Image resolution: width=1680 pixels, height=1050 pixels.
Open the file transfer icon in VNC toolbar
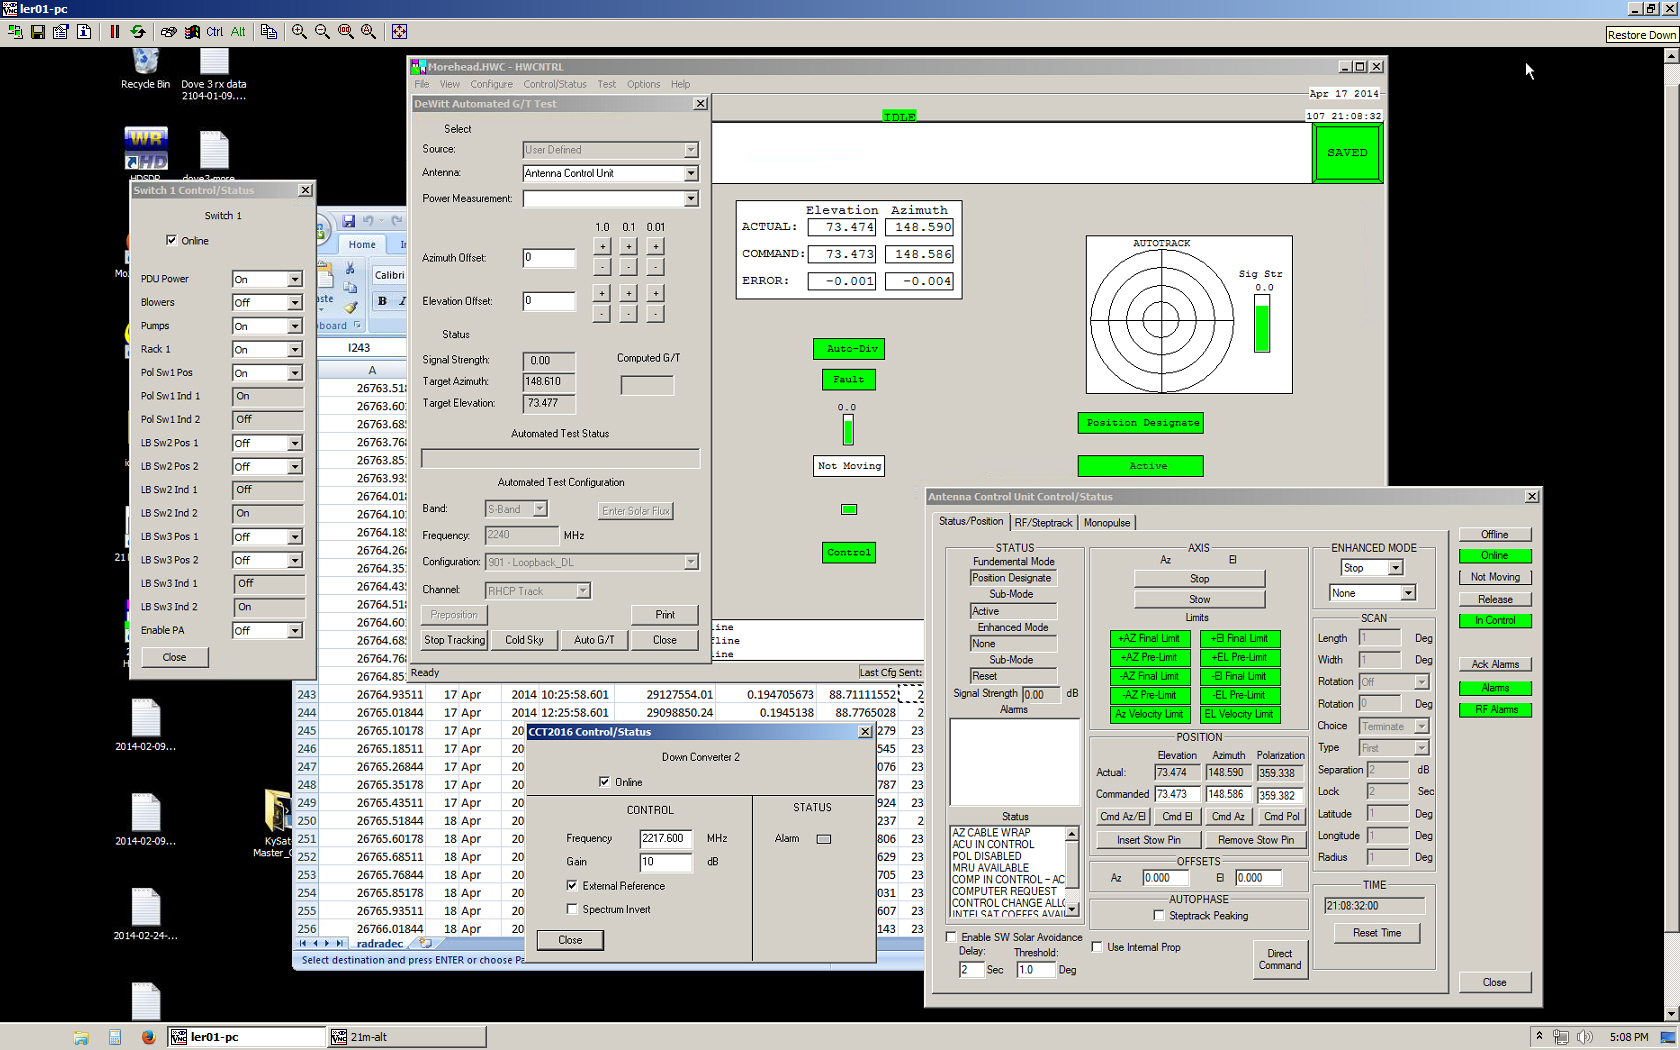tap(268, 32)
